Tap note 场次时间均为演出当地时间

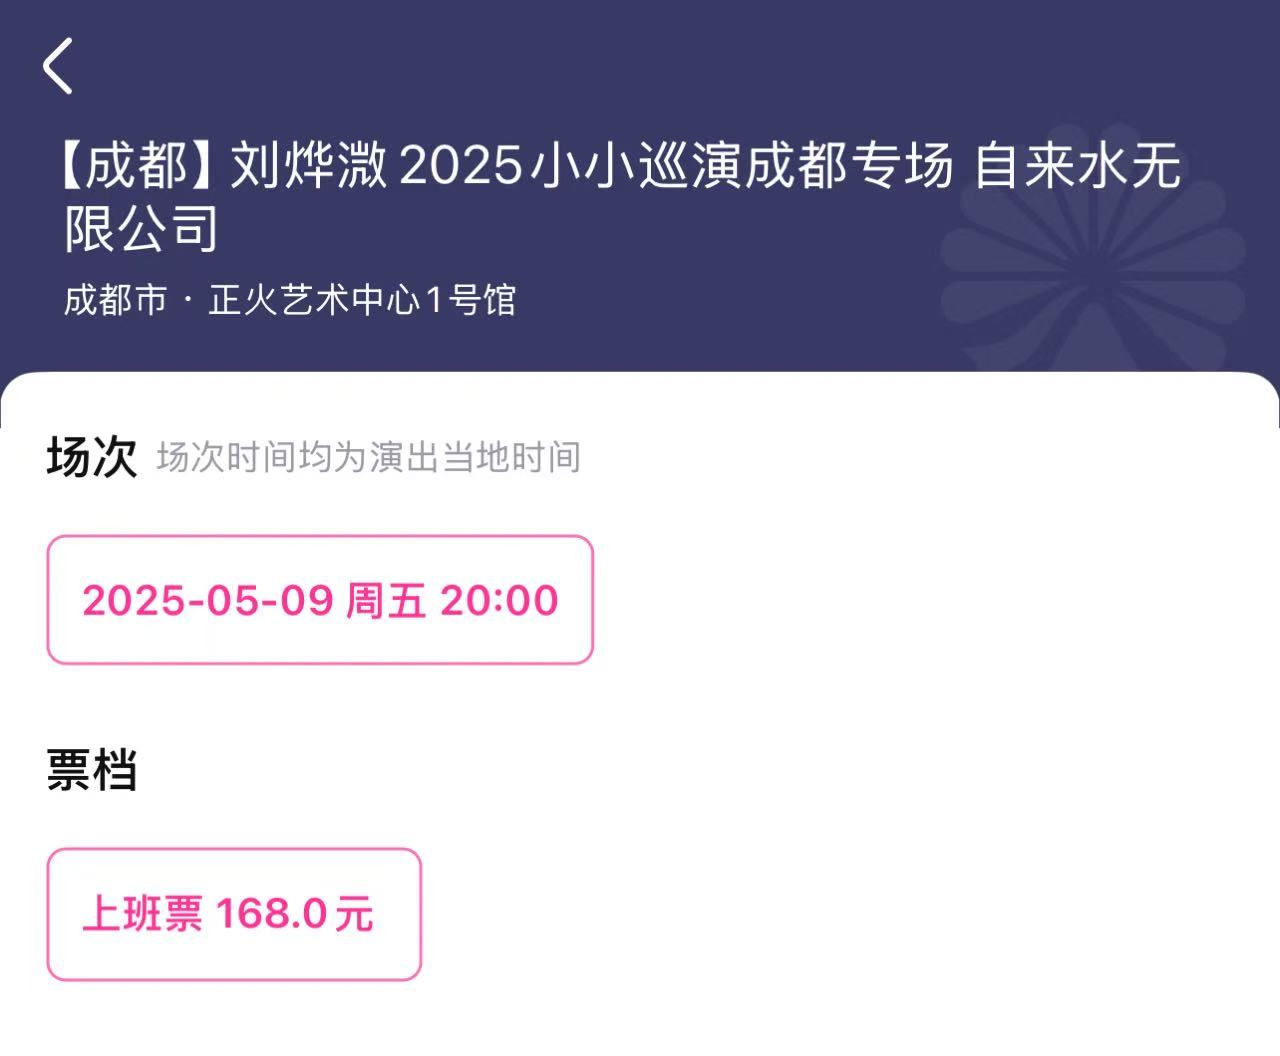[x=369, y=457]
